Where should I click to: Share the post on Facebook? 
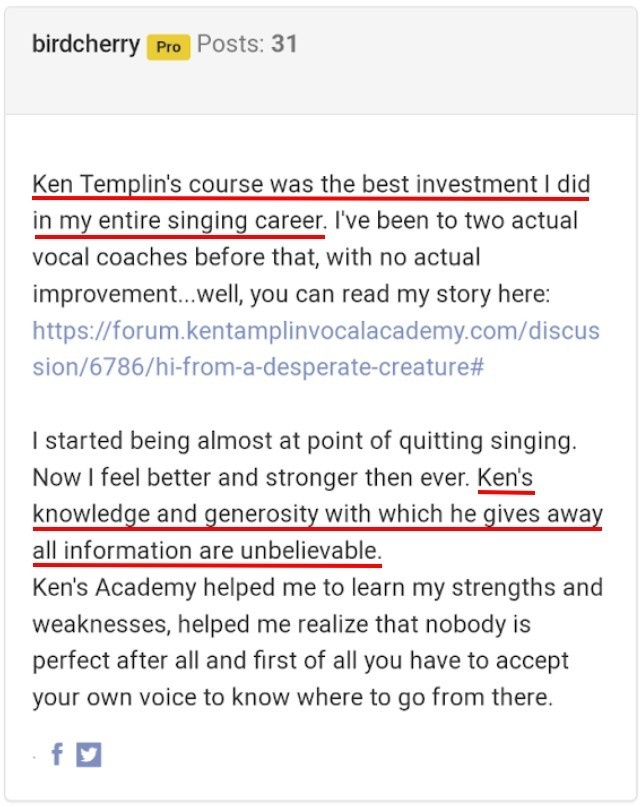click(x=57, y=755)
